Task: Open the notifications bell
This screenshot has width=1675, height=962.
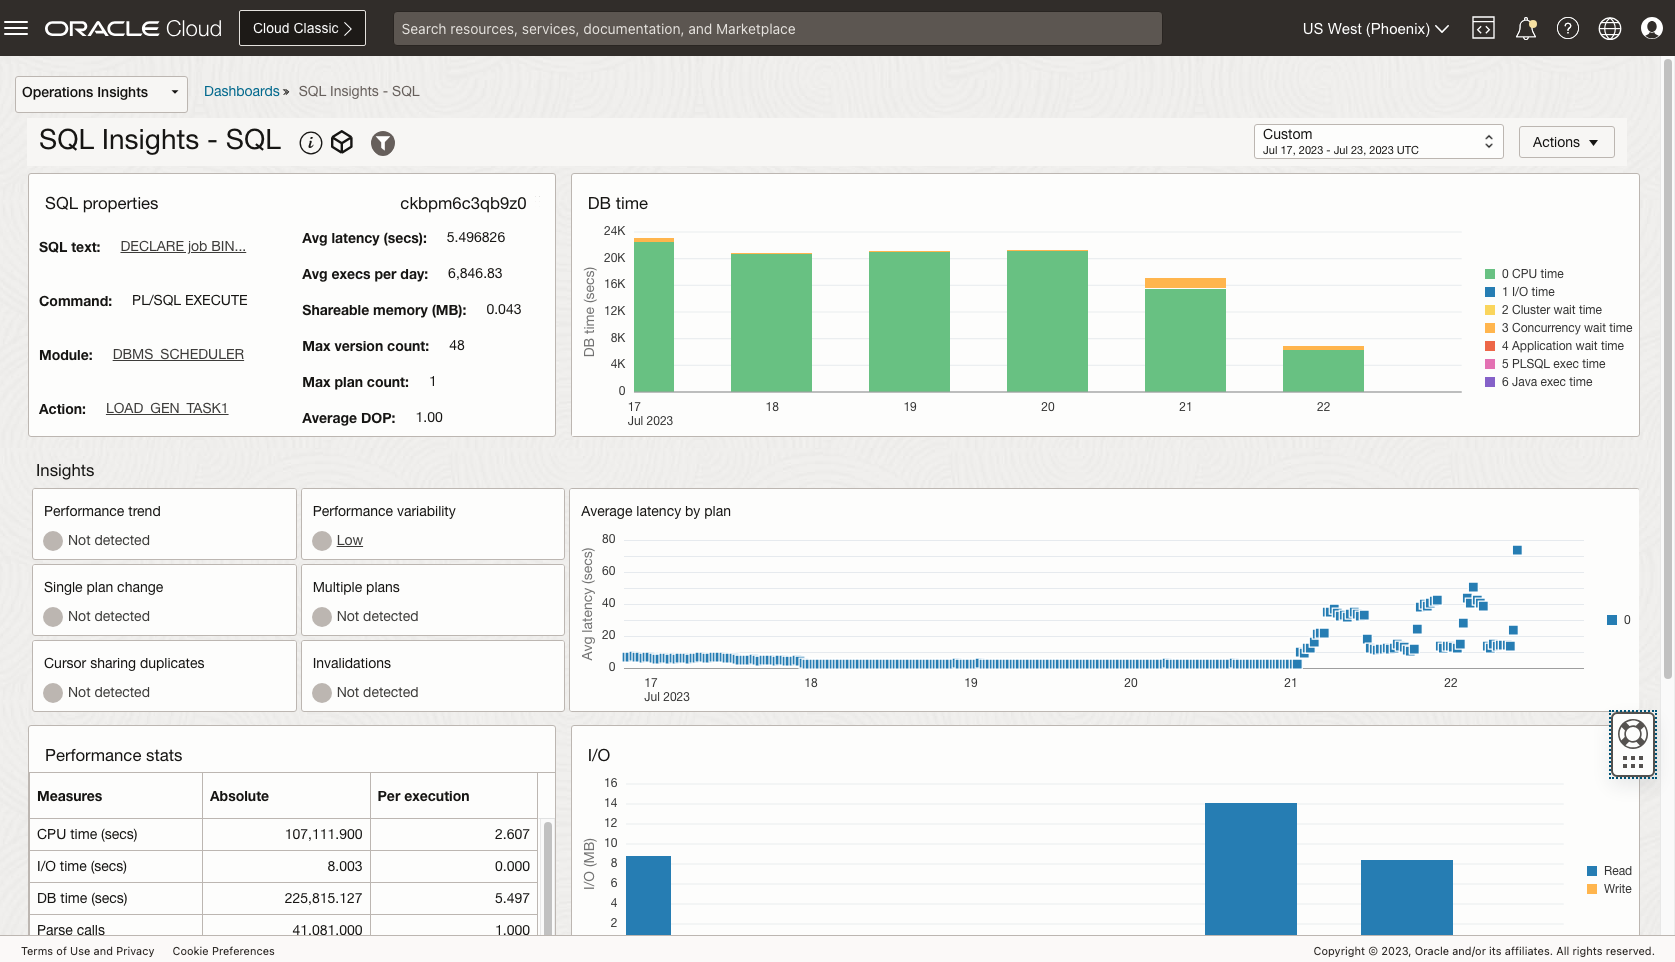Action: (x=1525, y=29)
